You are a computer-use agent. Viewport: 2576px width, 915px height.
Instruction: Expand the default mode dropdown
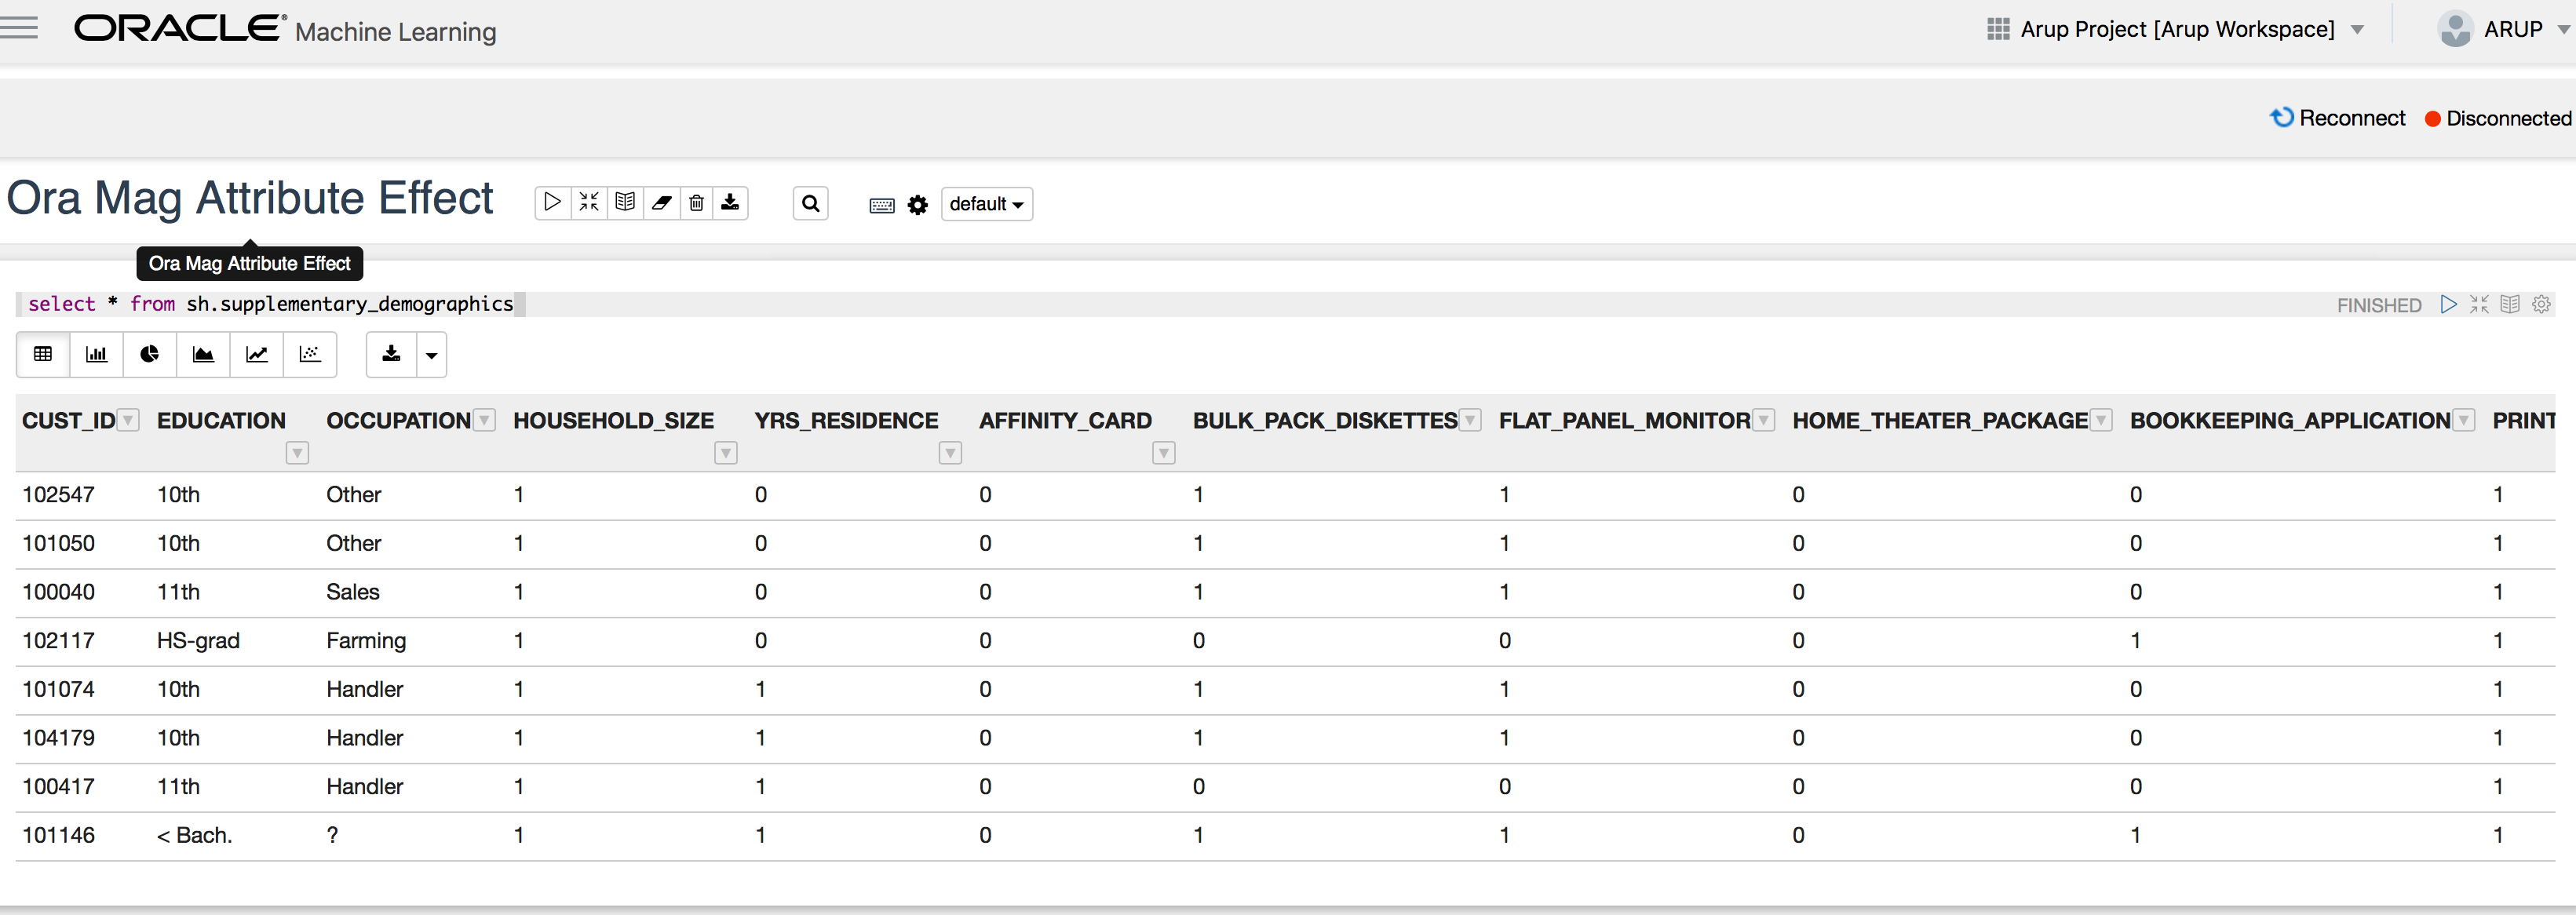pyautogui.click(x=986, y=204)
